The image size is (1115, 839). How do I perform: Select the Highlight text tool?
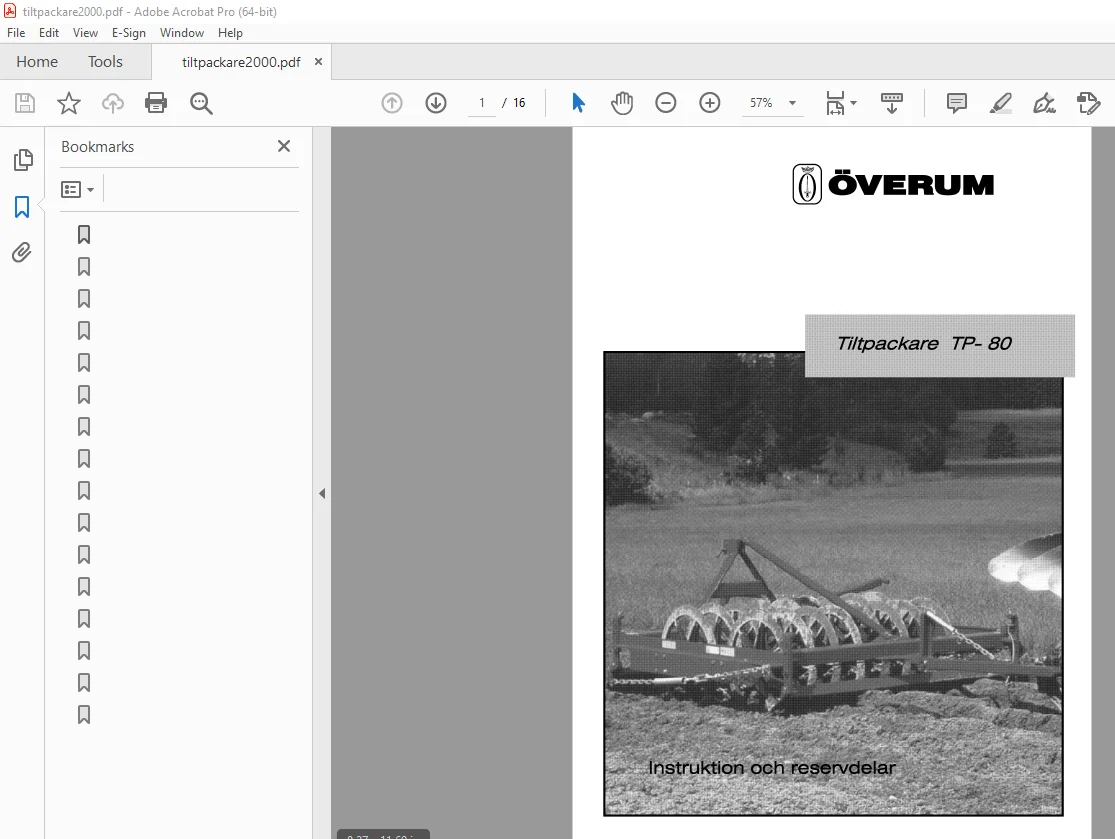tap(1001, 103)
